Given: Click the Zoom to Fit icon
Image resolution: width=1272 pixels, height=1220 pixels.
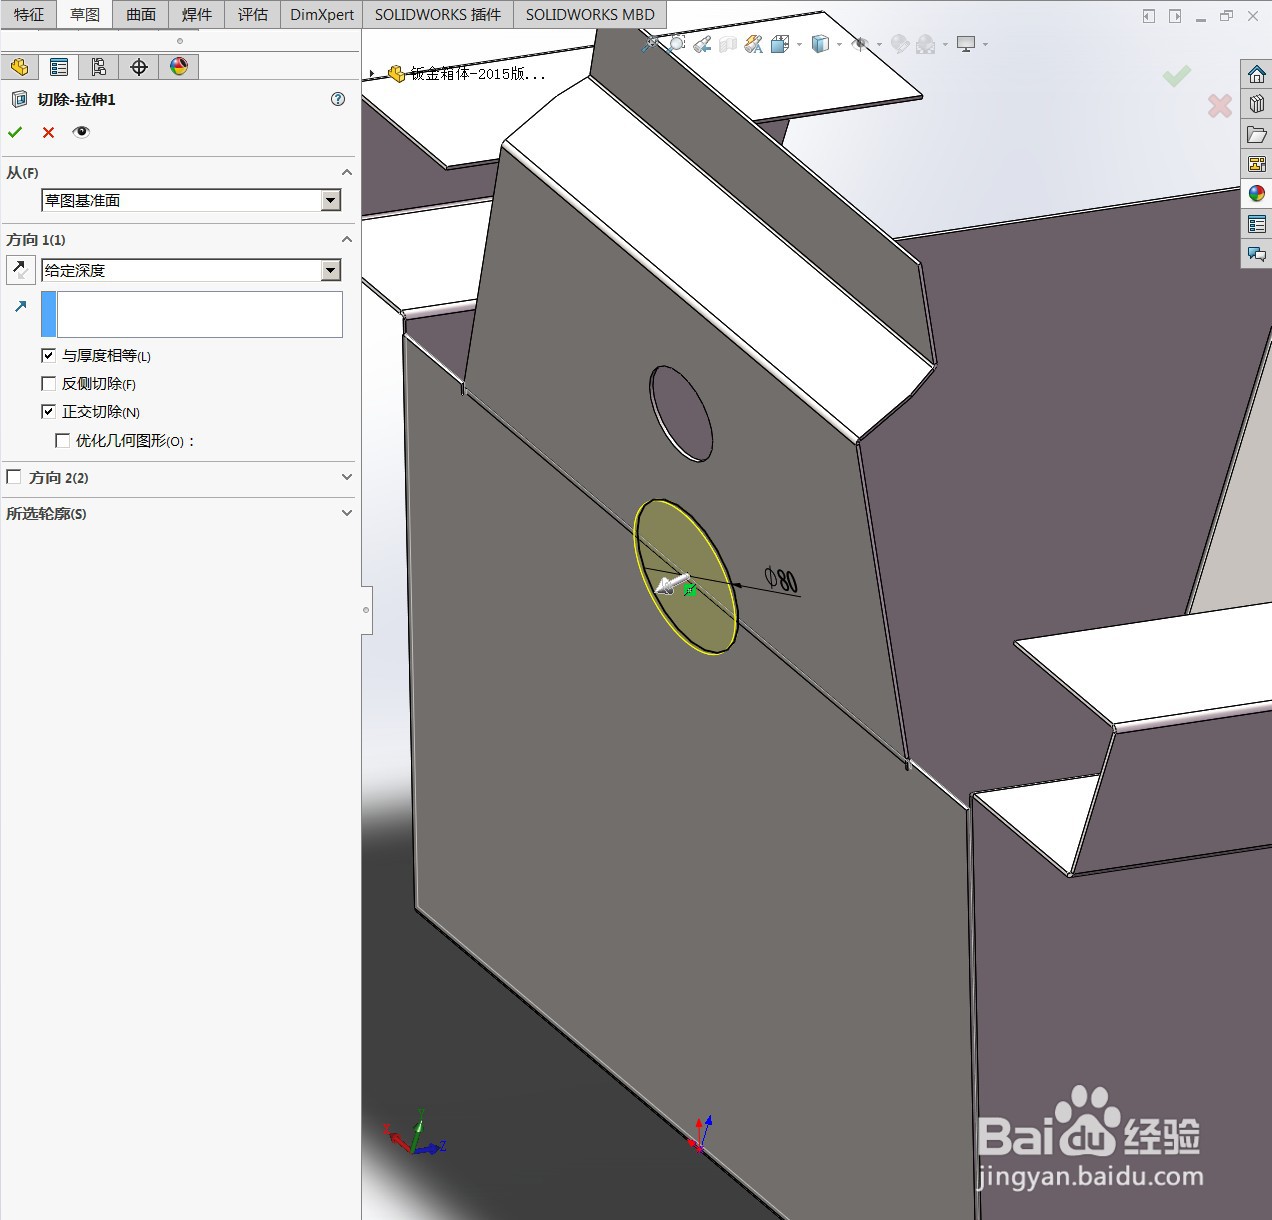Looking at the screenshot, I should 652,44.
